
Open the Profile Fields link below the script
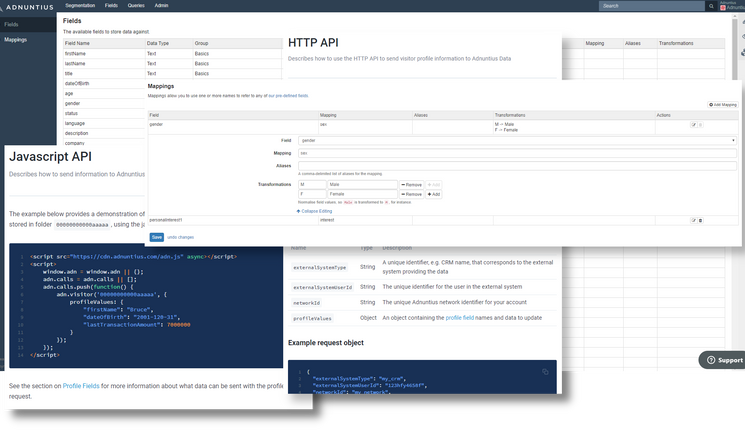[x=81, y=386]
